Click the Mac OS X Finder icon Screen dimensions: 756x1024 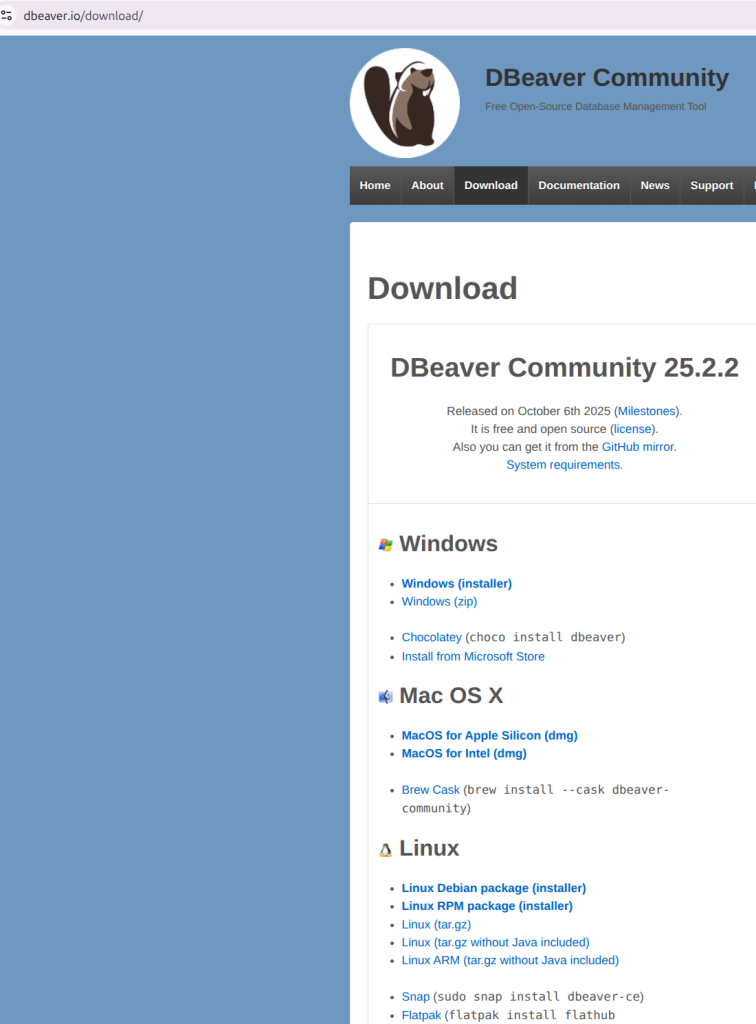(385, 697)
